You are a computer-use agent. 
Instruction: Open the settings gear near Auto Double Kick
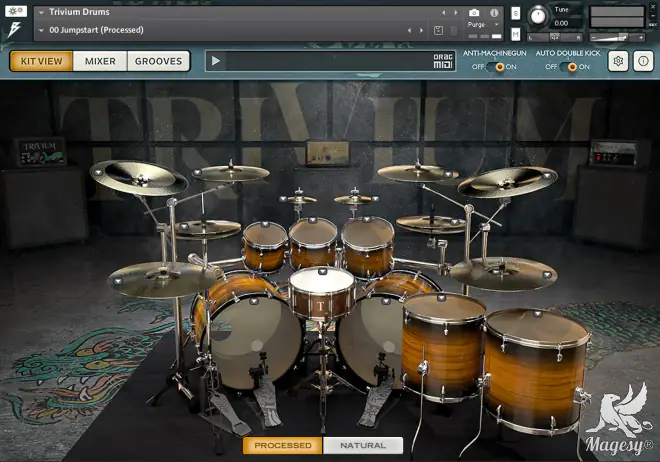(x=618, y=61)
